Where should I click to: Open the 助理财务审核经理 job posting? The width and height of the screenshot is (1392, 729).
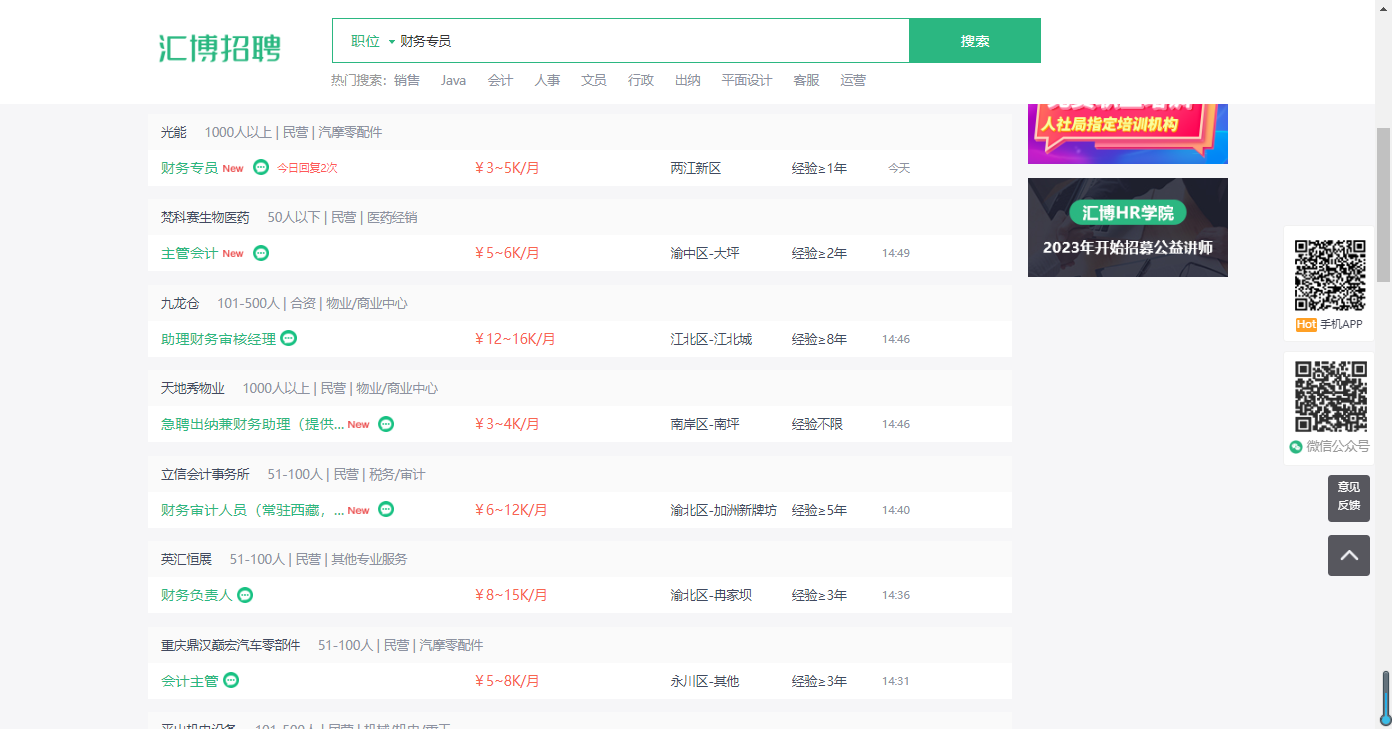pyautogui.click(x=218, y=339)
